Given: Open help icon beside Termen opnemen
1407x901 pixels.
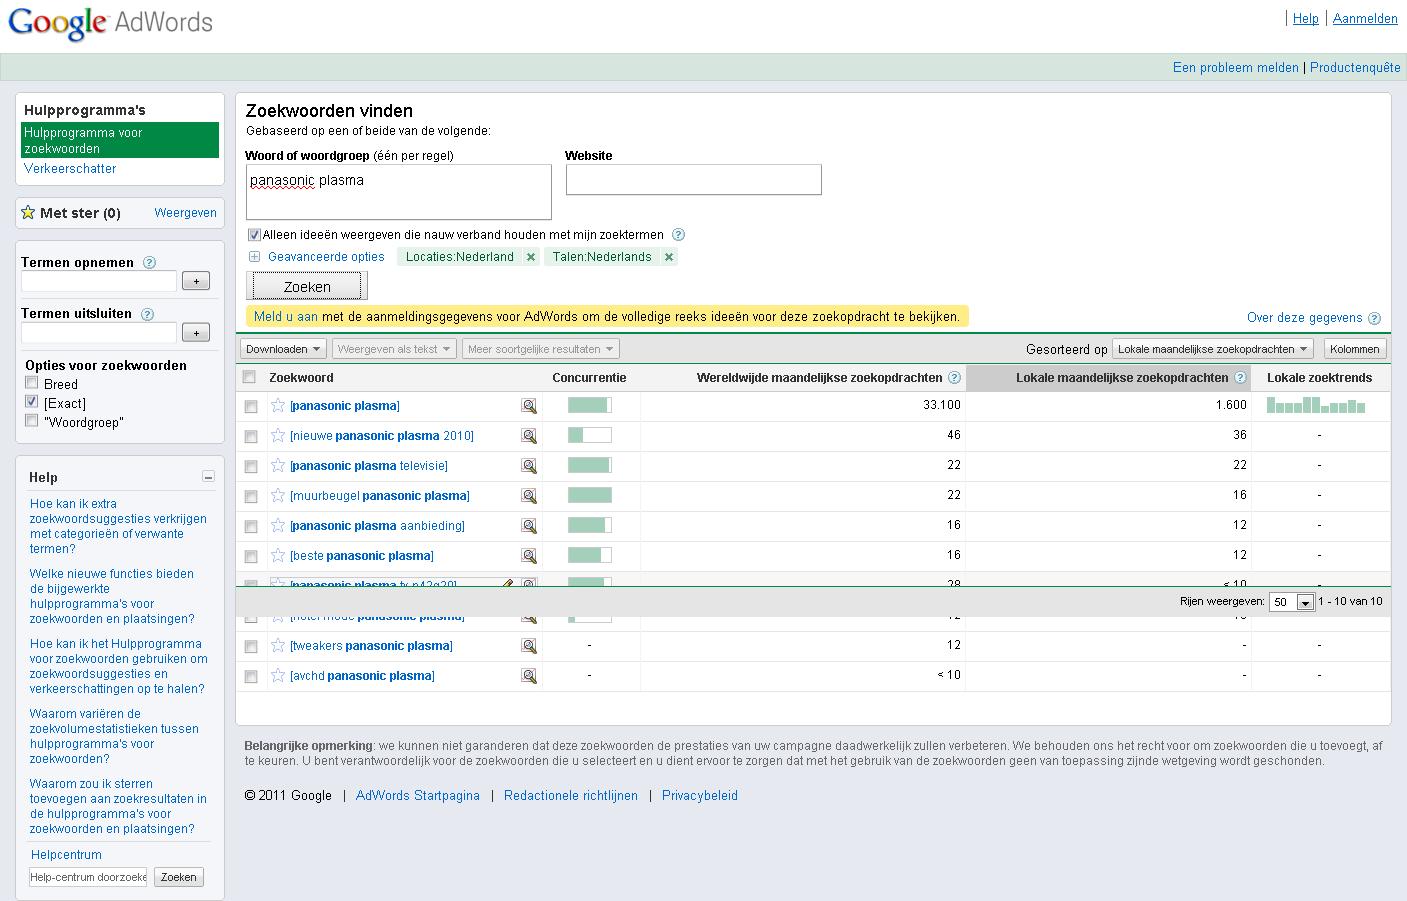Looking at the screenshot, I should tap(150, 263).
